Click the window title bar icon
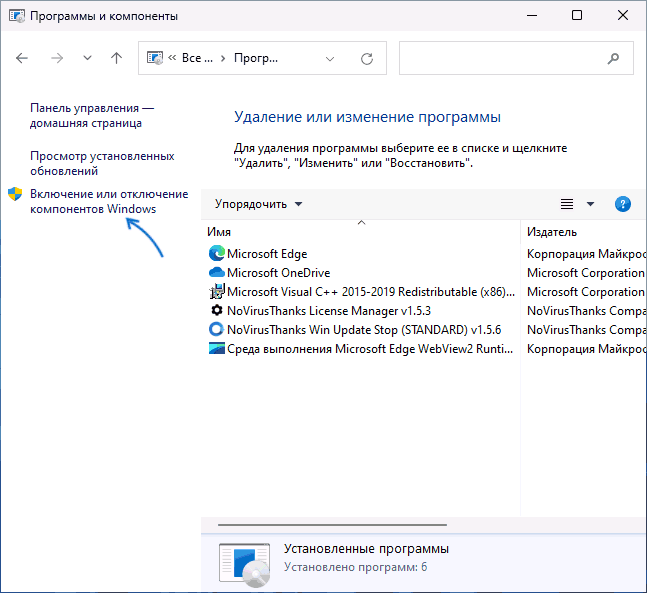Image resolution: width=647 pixels, height=593 pixels. [17, 16]
